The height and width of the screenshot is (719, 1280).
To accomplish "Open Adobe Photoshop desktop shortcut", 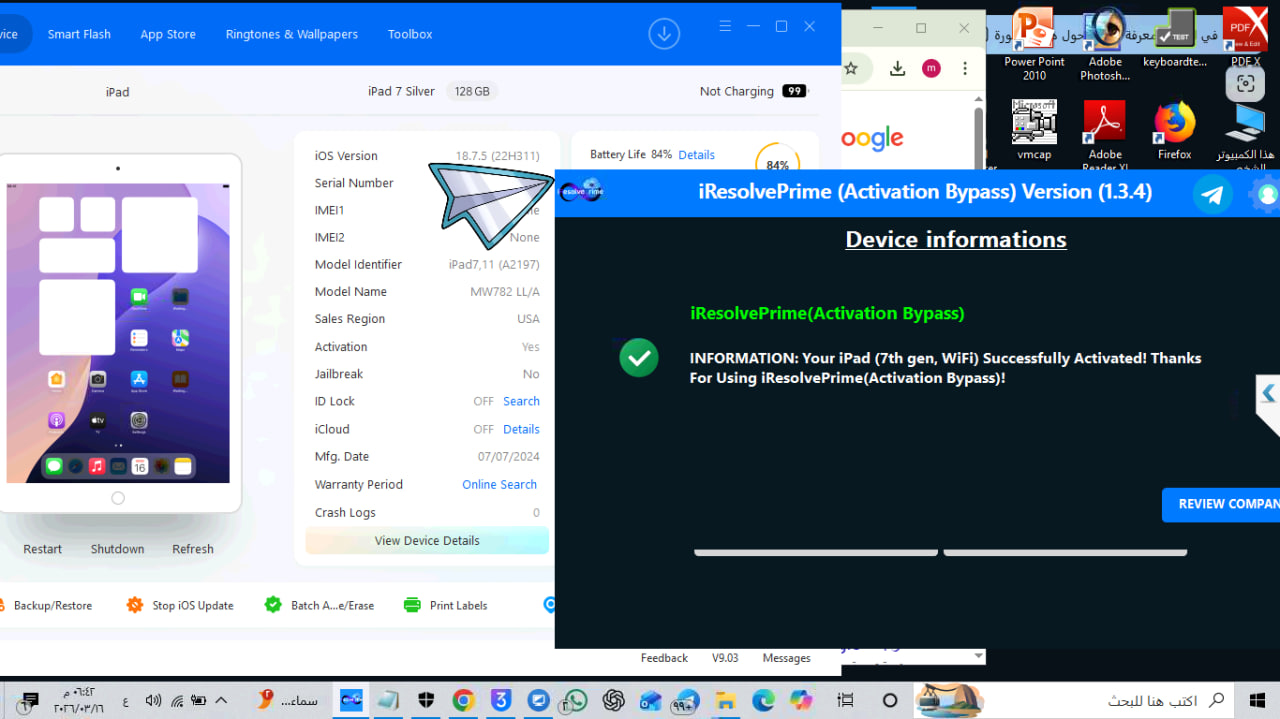I will [1105, 44].
